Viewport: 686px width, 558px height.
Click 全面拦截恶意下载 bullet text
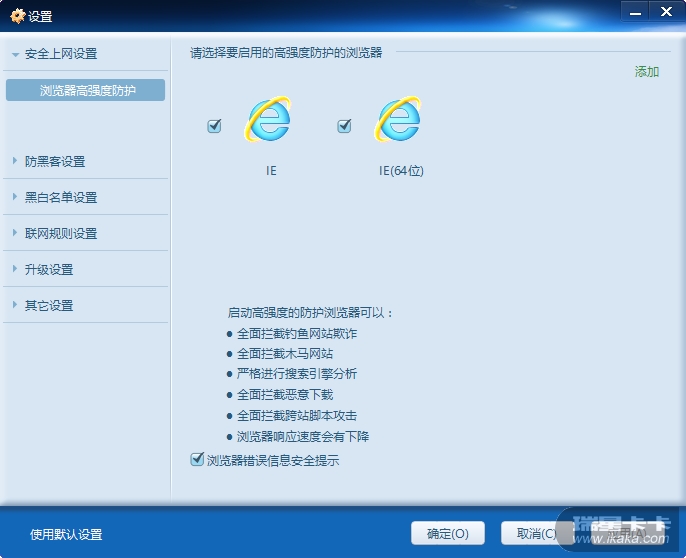pos(285,395)
